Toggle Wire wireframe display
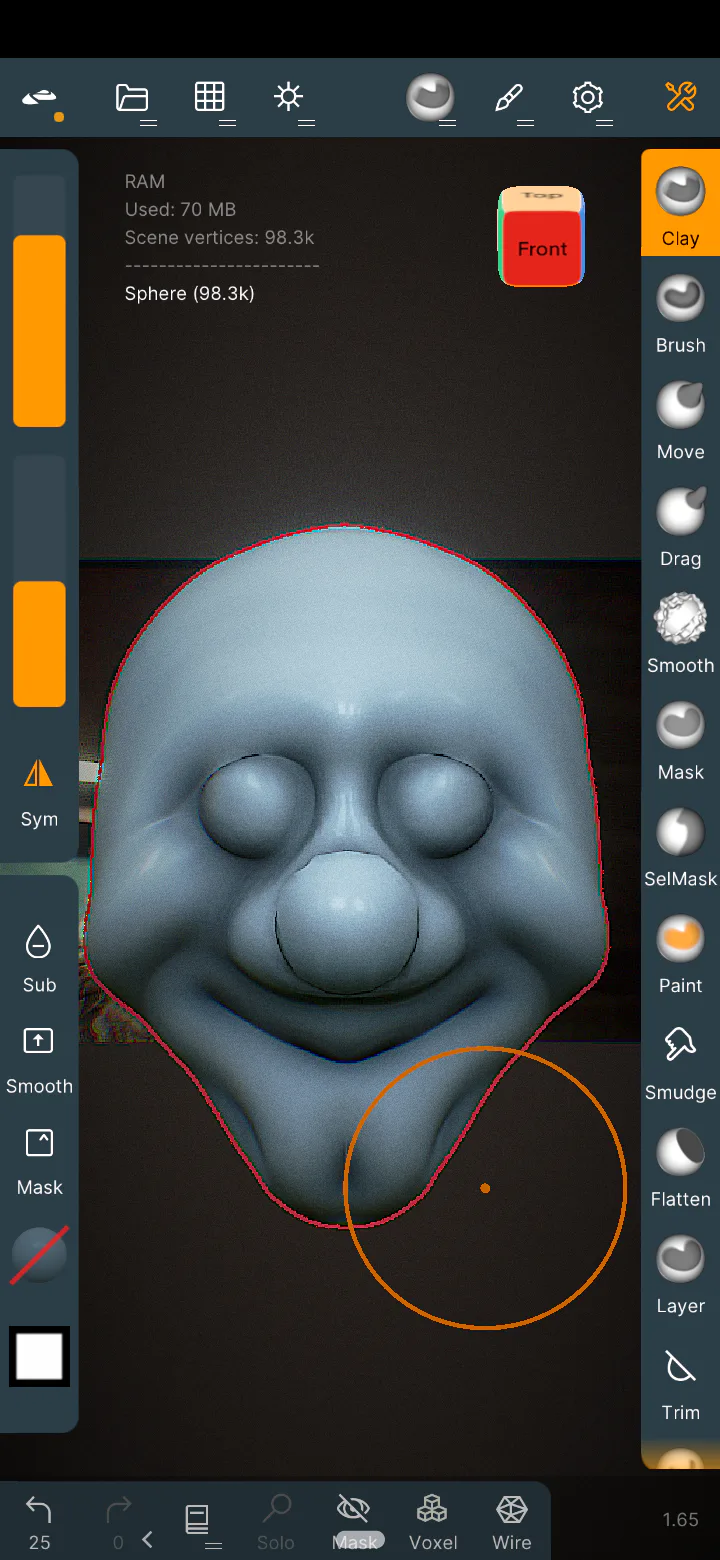 [512, 1522]
